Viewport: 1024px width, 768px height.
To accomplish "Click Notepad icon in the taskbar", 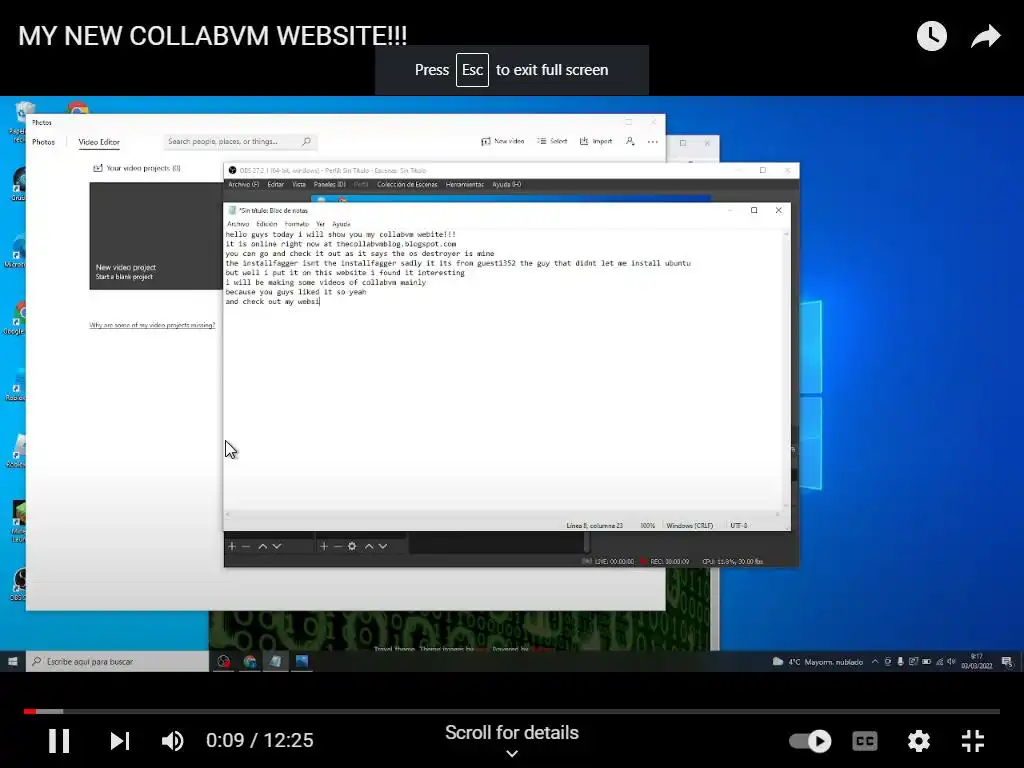I will (276, 662).
